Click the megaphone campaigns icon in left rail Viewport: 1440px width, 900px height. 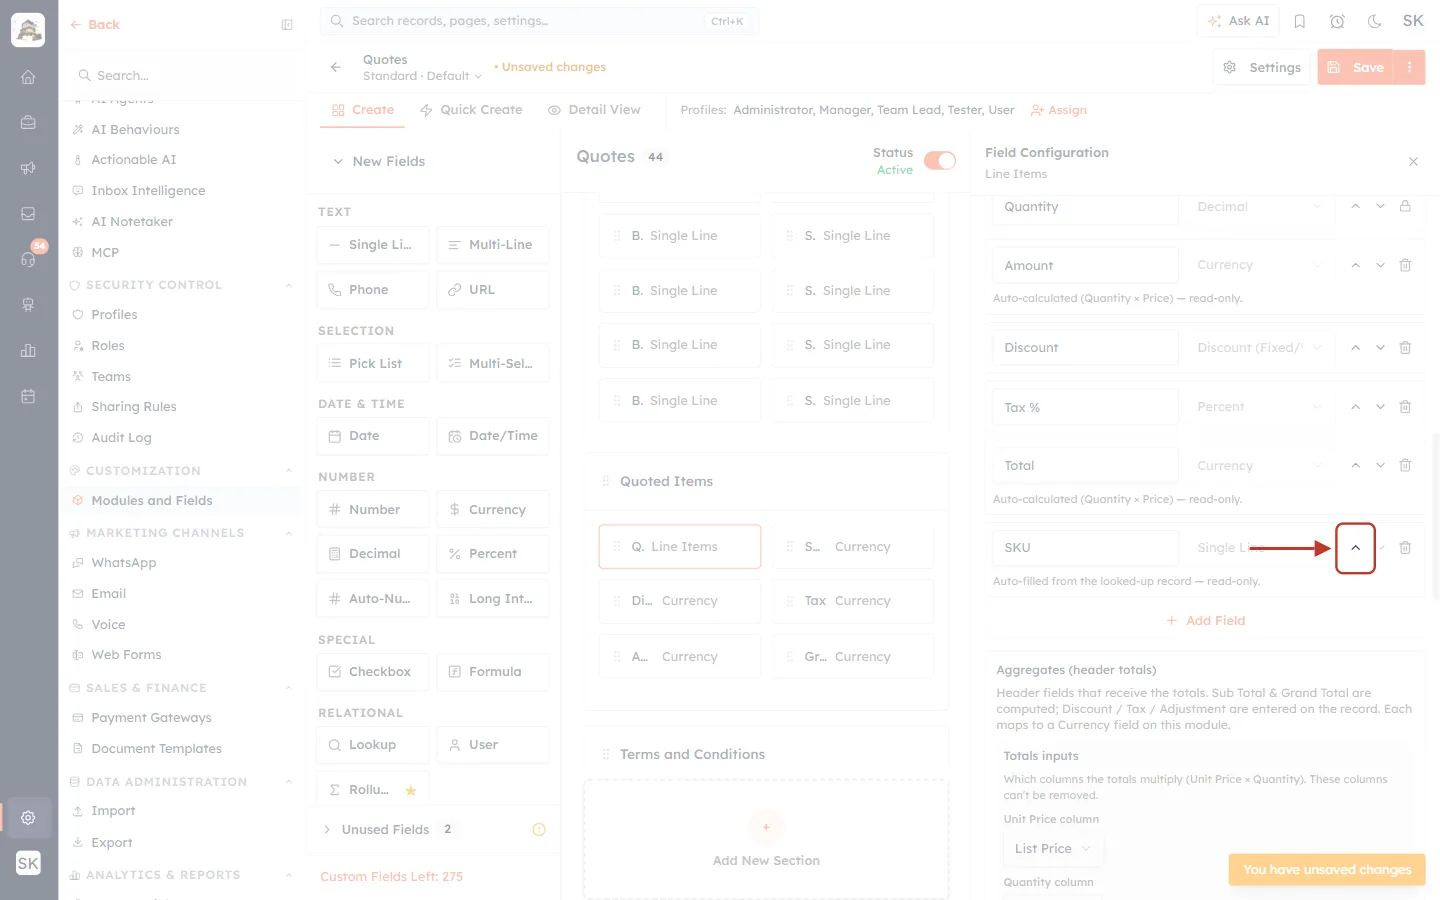click(x=28, y=168)
